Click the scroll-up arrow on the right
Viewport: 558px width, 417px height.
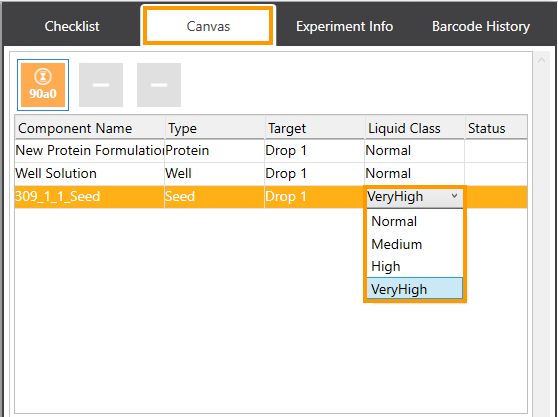542,60
